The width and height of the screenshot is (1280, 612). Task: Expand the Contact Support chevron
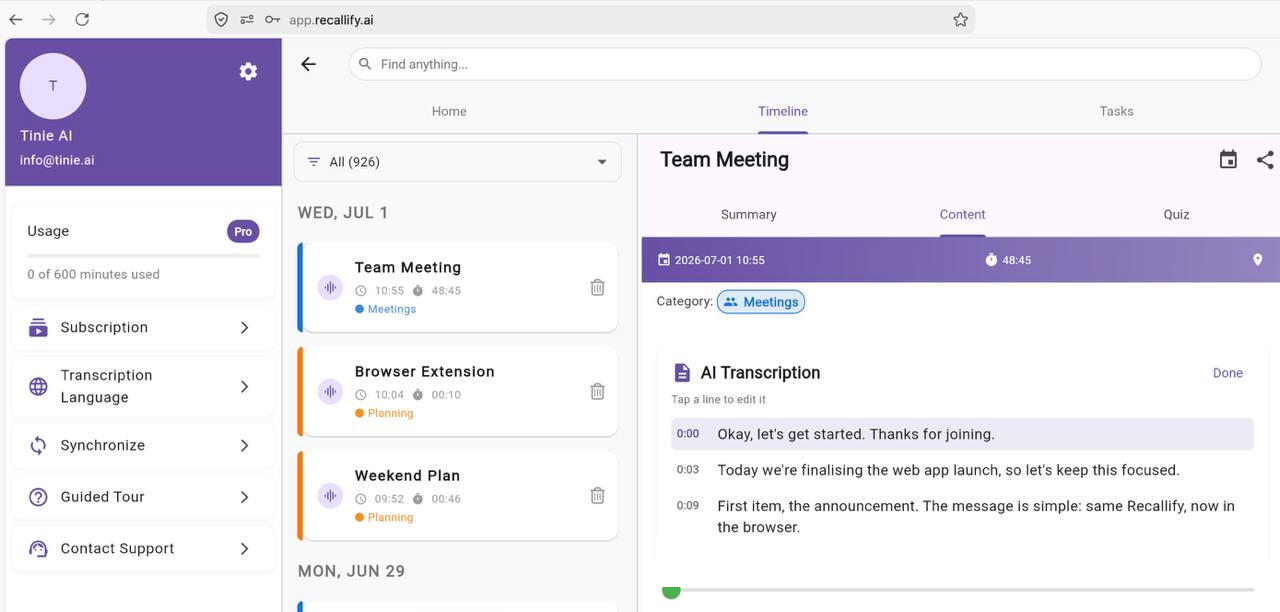(x=244, y=549)
